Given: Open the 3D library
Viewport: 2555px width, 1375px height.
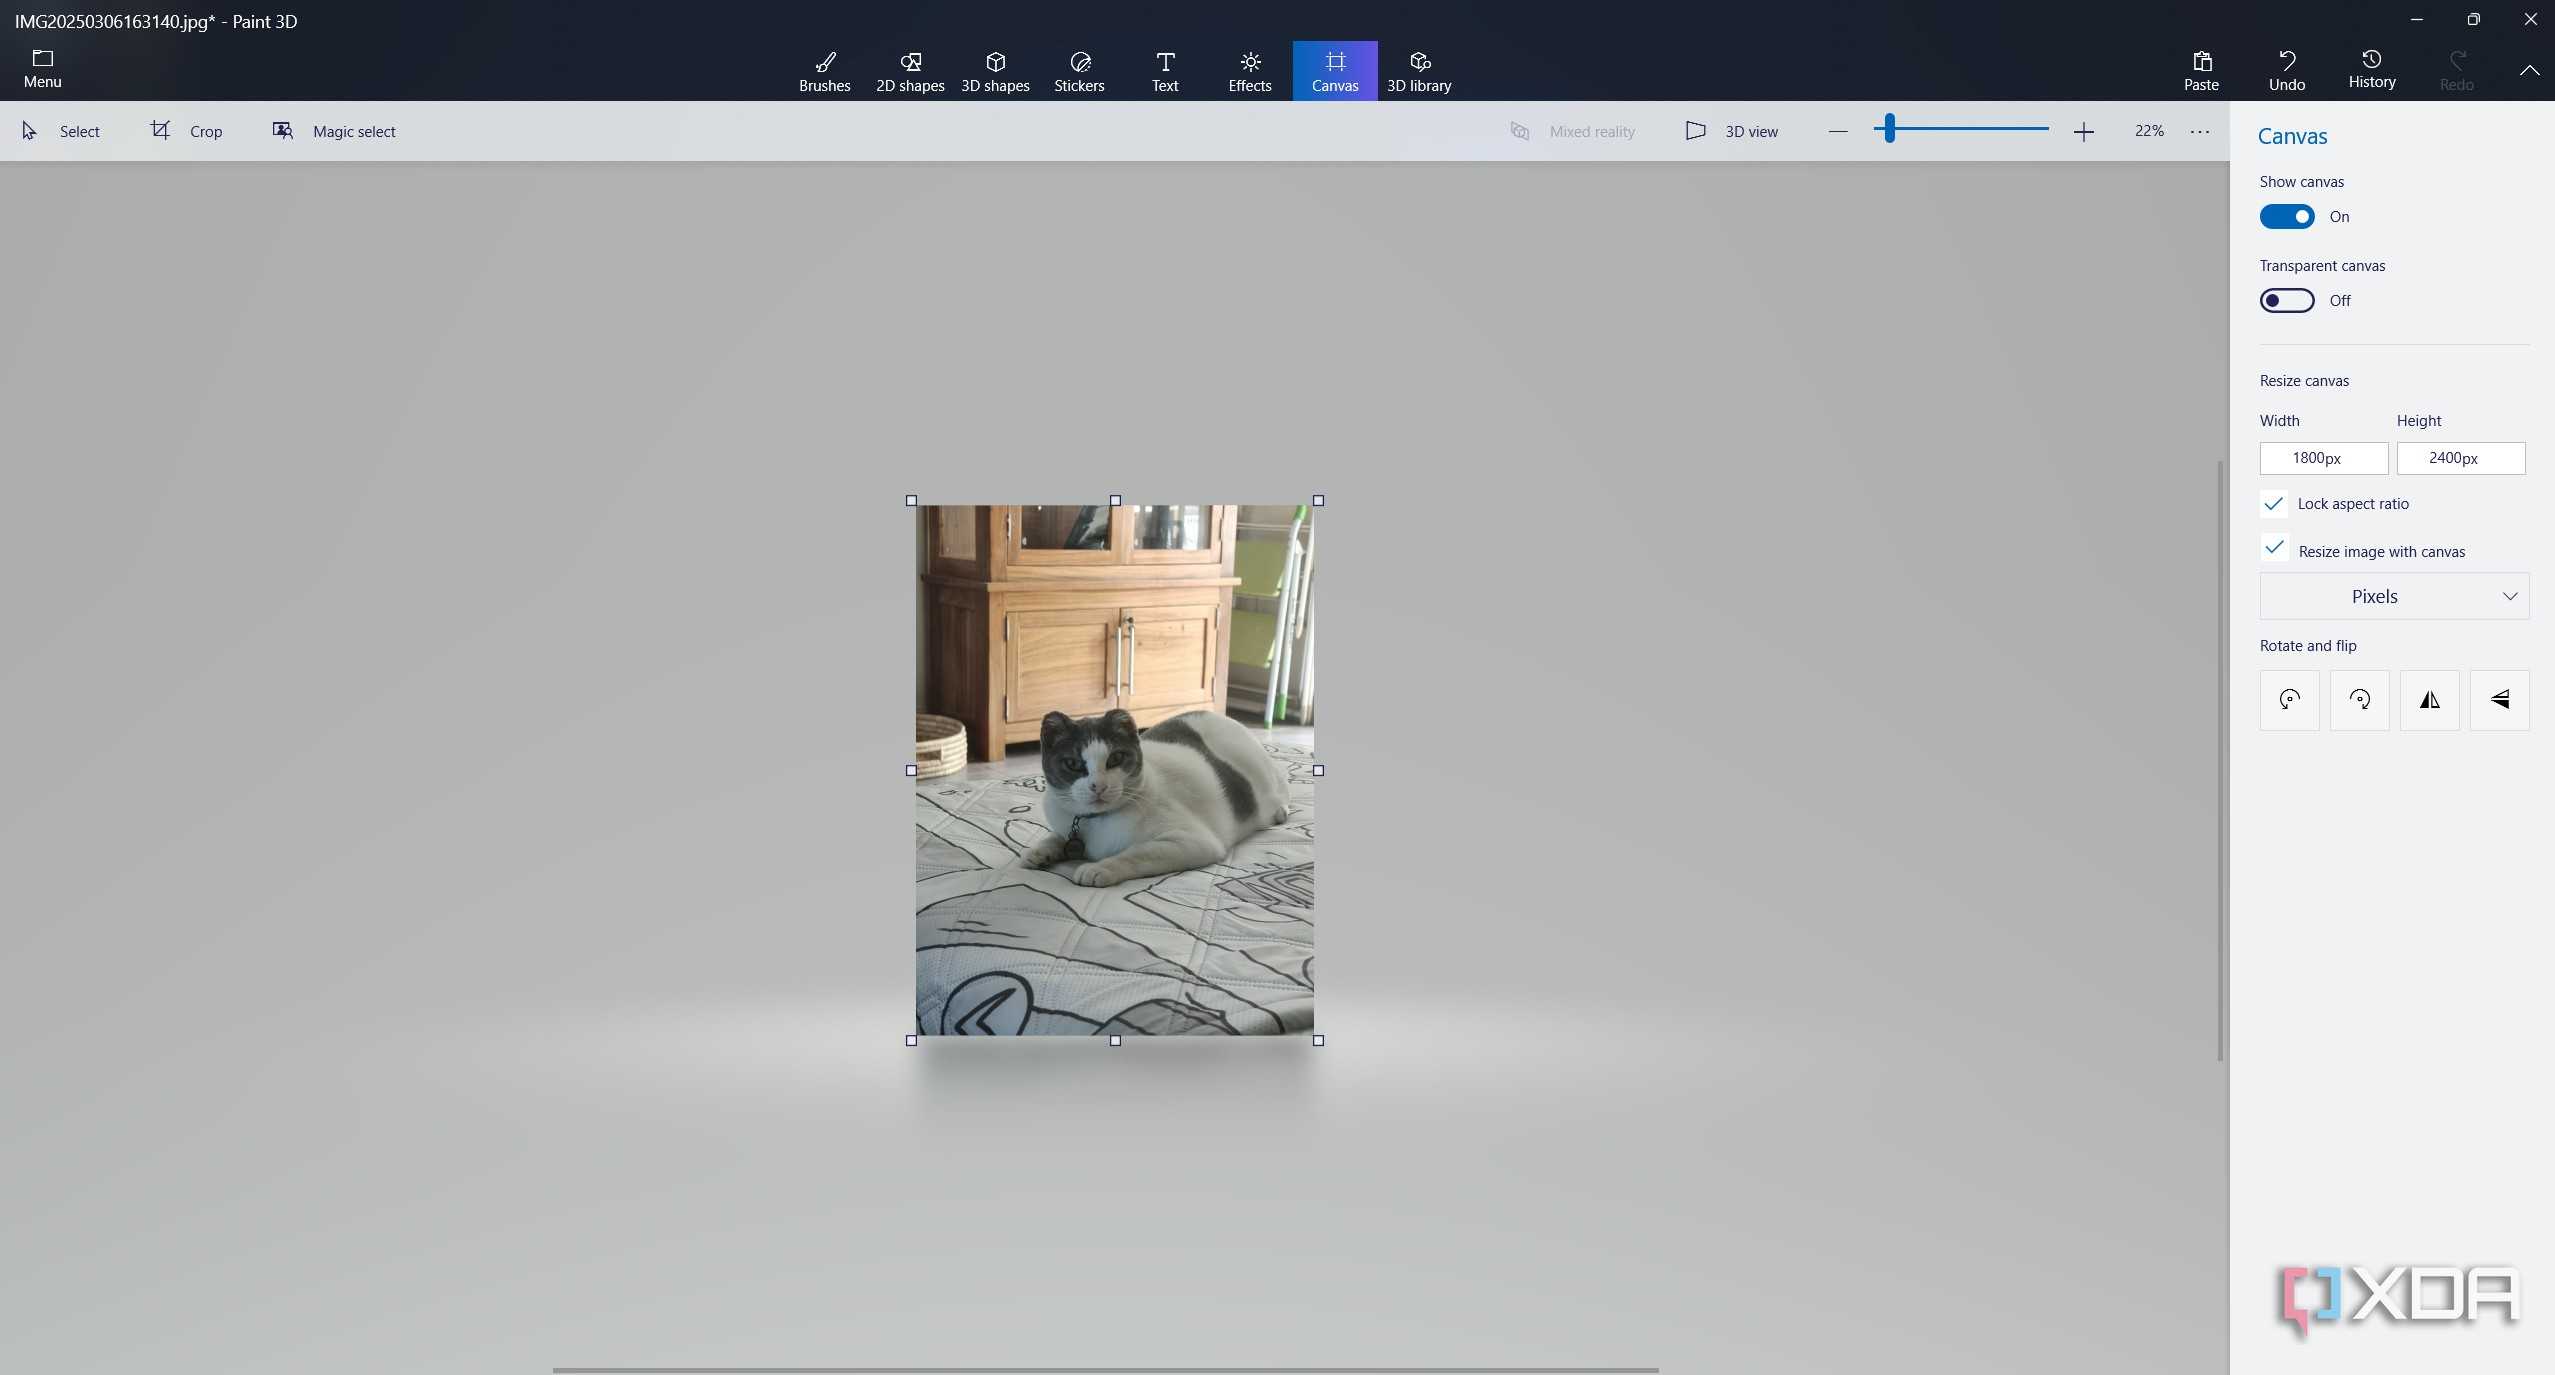Looking at the screenshot, I should coord(1418,71).
